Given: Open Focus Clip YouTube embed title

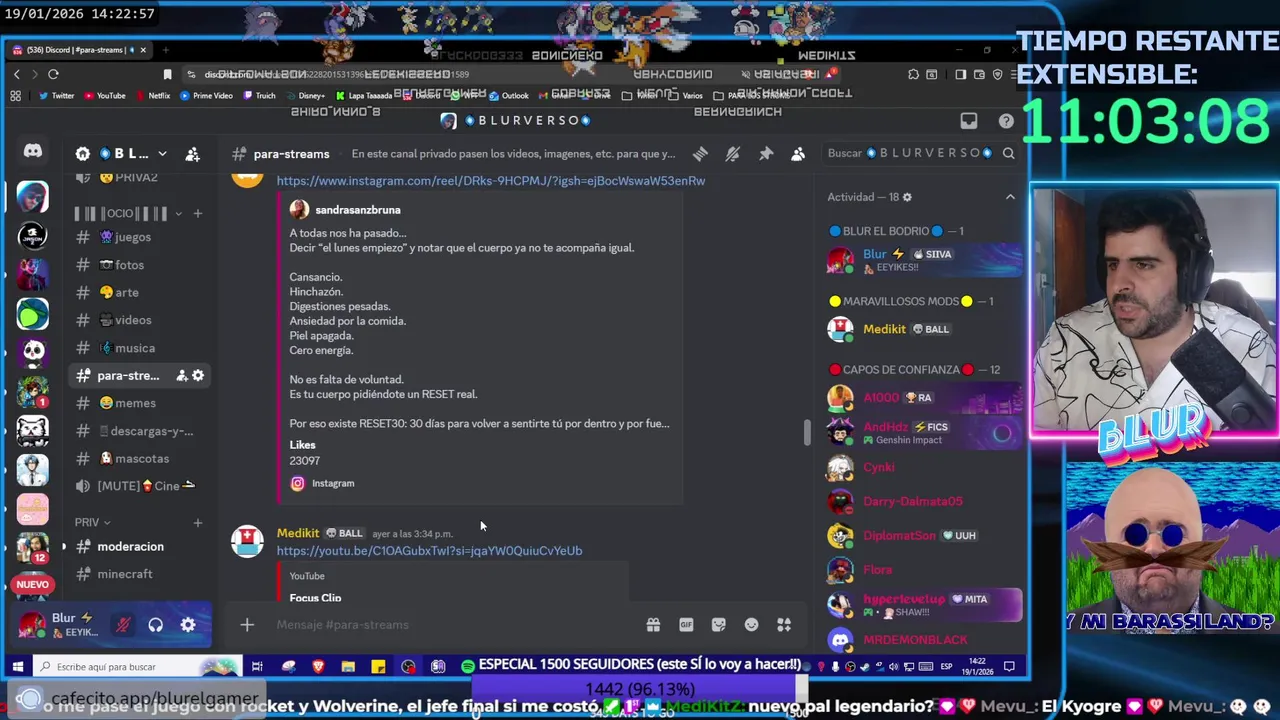Looking at the screenshot, I should click(315, 597).
